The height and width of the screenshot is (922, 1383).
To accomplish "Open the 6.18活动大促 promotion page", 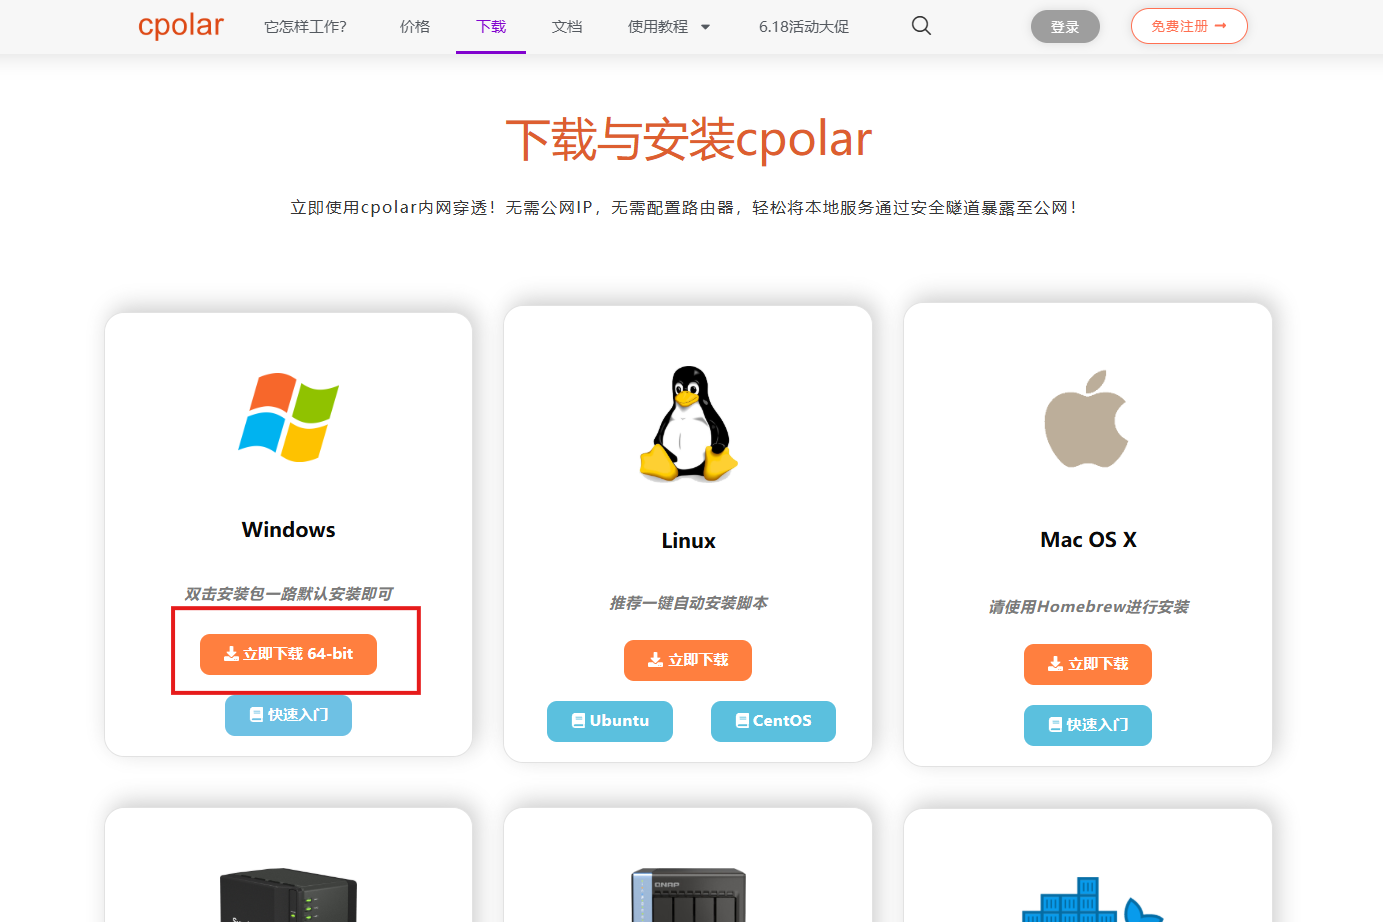I will (x=804, y=27).
